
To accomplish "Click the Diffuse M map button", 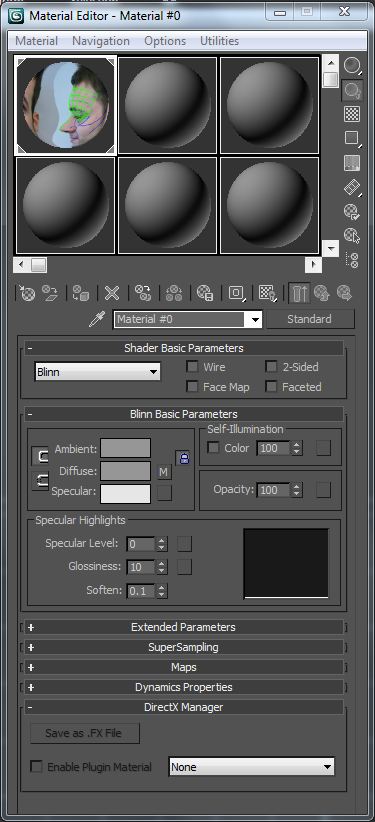I will click(164, 472).
